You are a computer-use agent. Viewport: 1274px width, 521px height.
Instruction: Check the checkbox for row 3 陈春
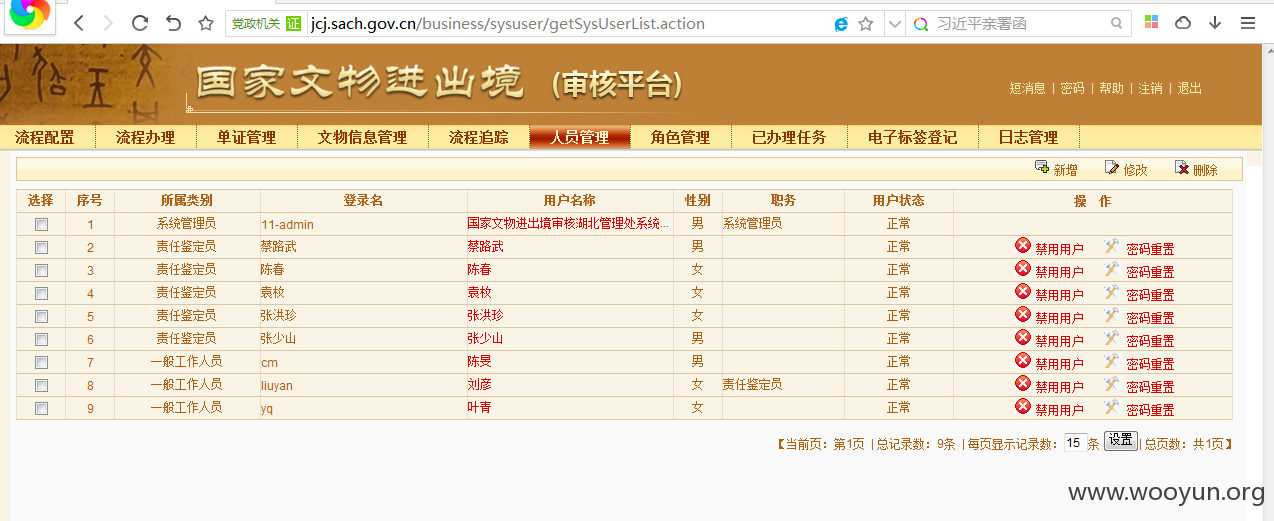[41, 271]
